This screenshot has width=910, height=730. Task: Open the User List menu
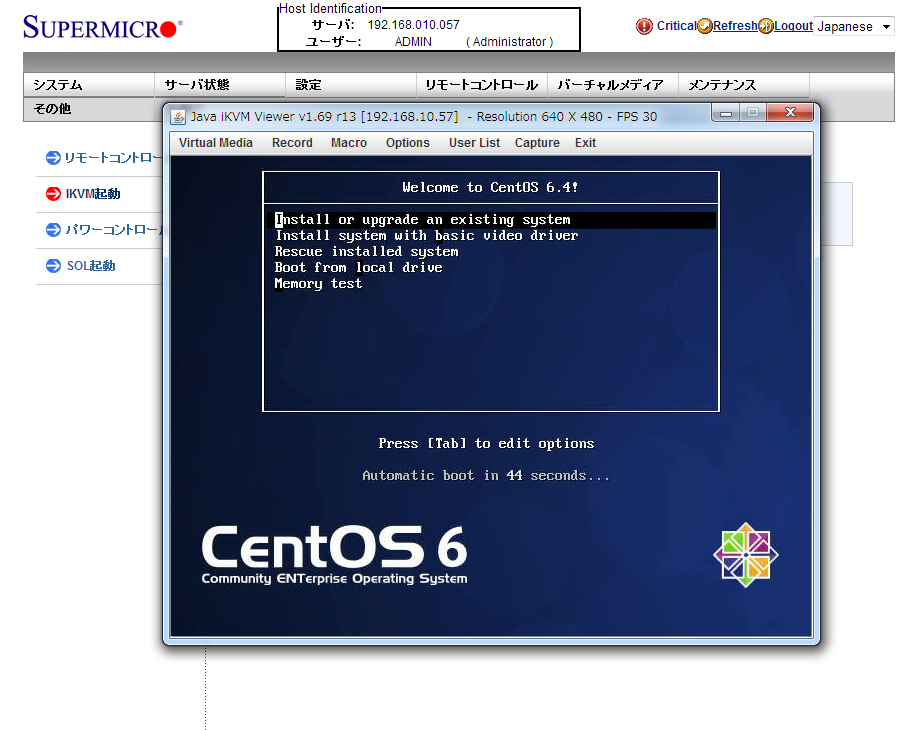474,143
